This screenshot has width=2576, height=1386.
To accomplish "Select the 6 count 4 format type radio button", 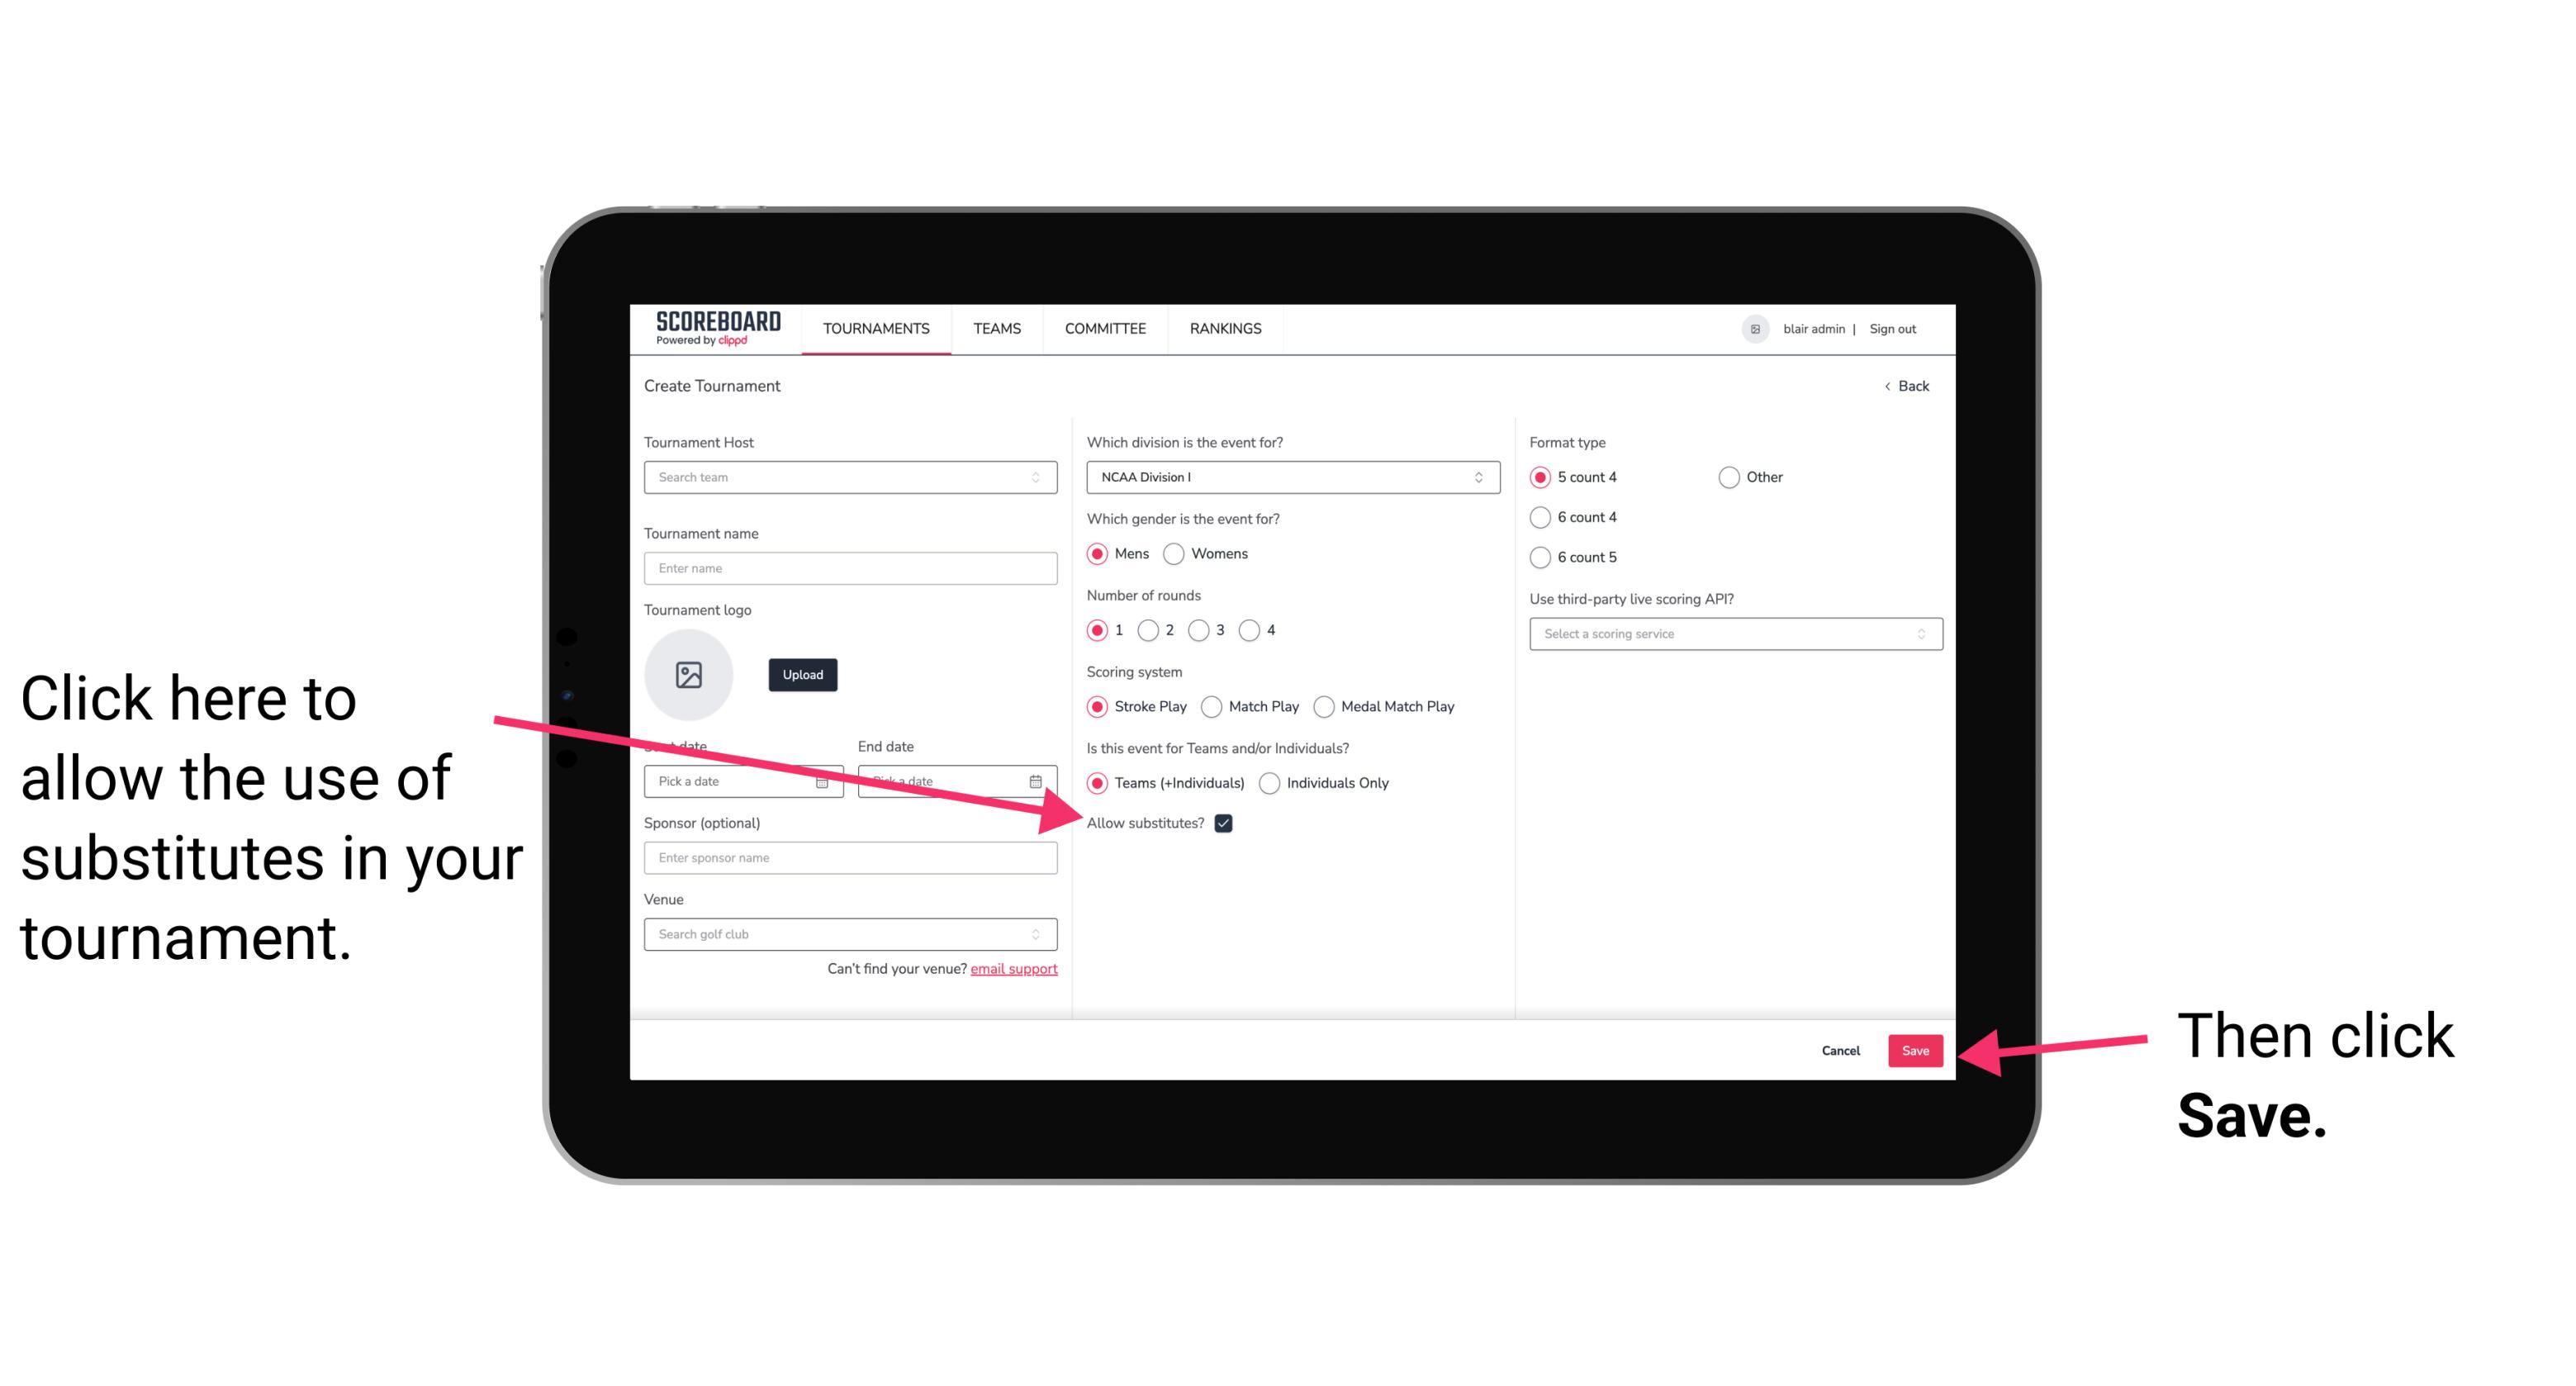I will 1539,519.
